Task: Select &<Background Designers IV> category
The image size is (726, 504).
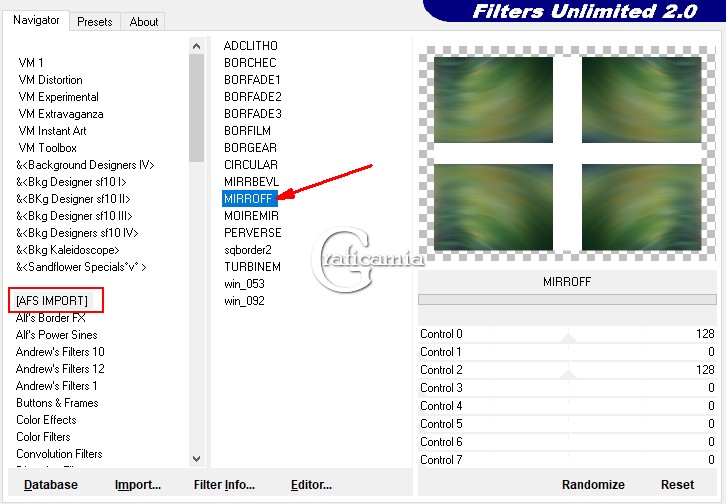Action: click(85, 165)
